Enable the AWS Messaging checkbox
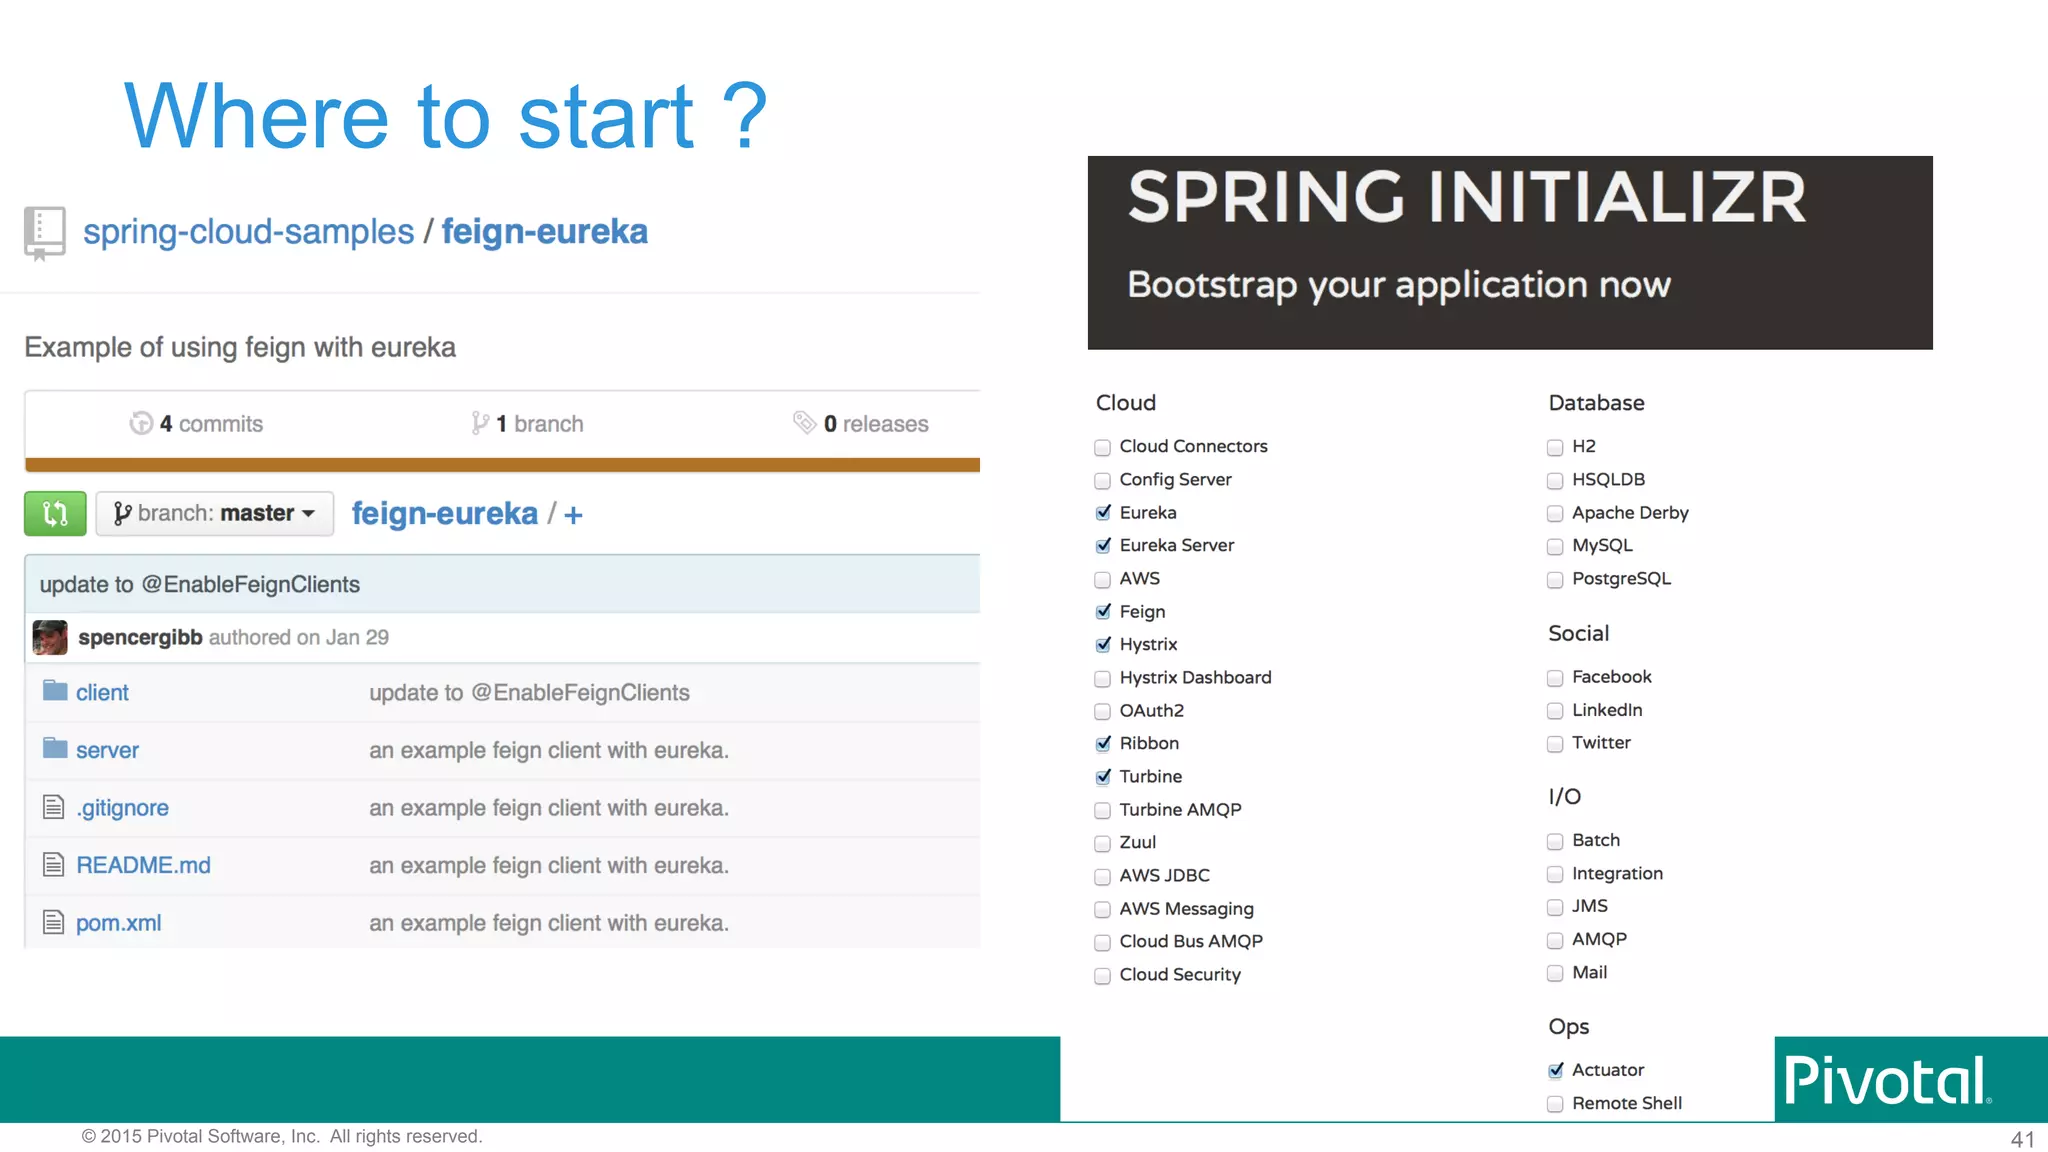 click(1102, 909)
